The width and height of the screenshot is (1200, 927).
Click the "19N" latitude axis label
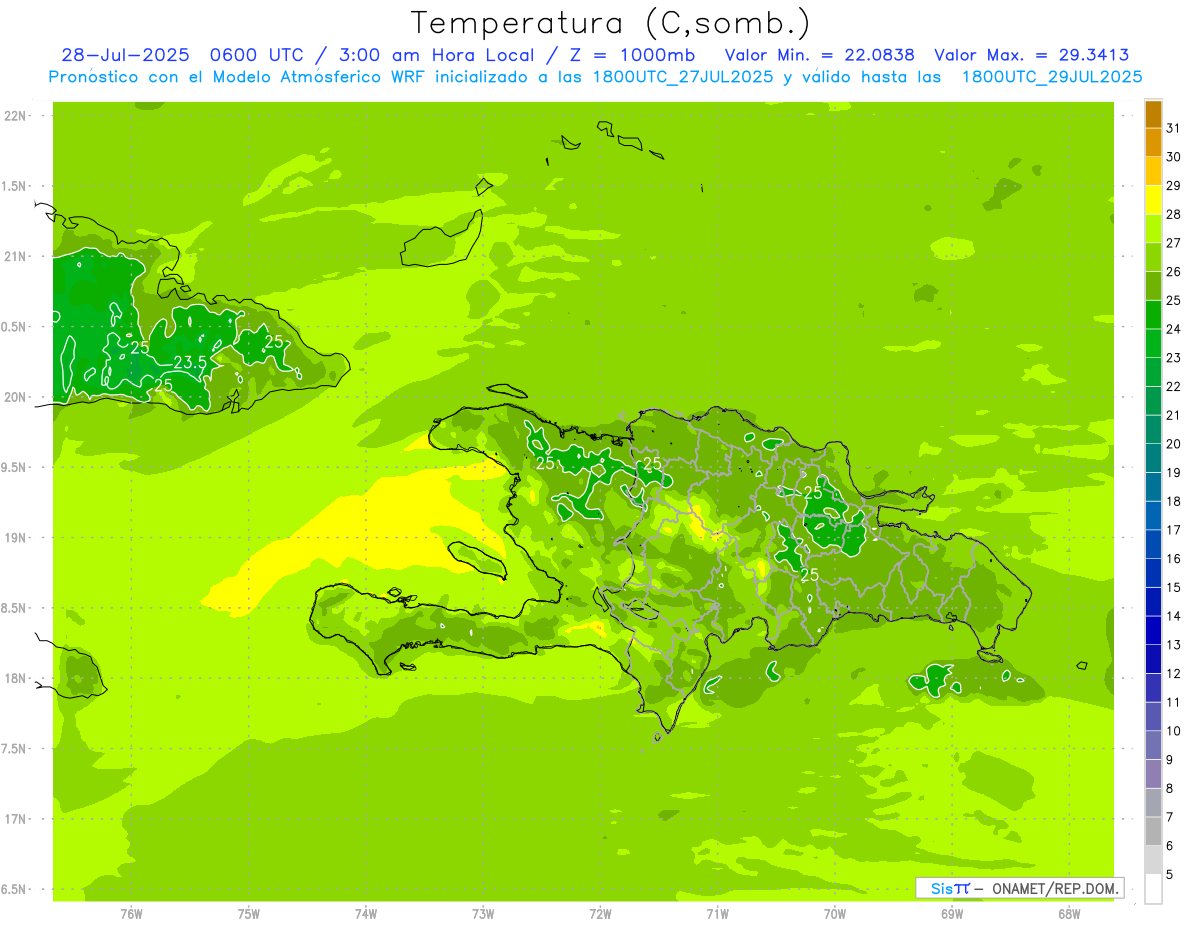pos(15,538)
